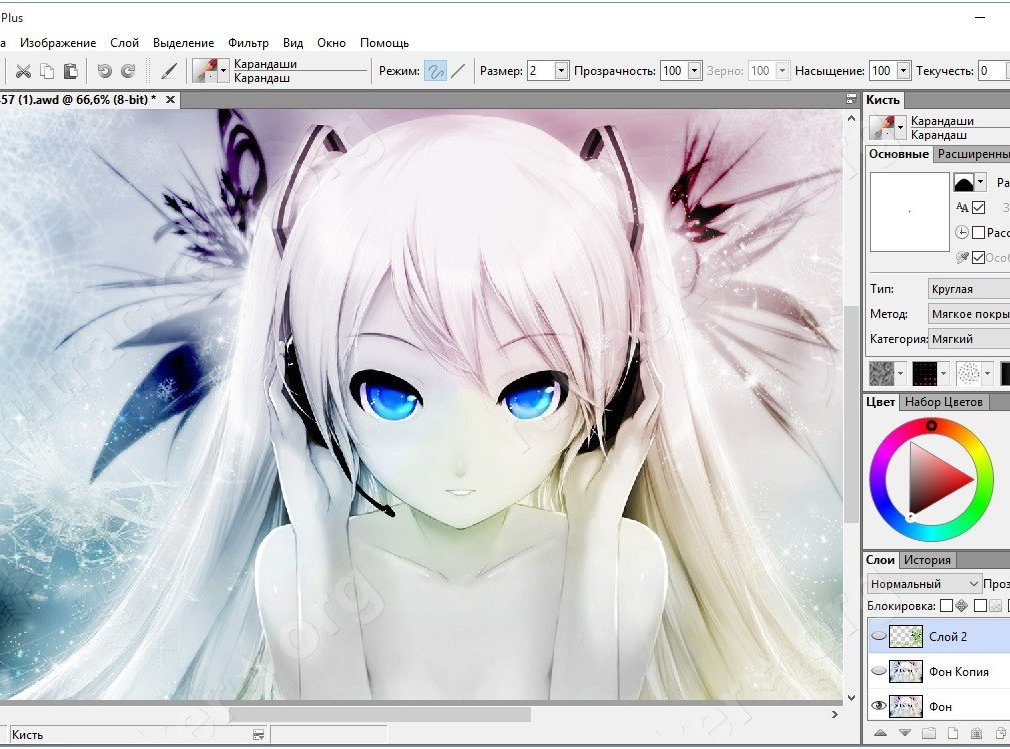Screen dimensions: 1010x749
Task: Open the Фильтр menu
Action: pyautogui.click(x=248, y=43)
